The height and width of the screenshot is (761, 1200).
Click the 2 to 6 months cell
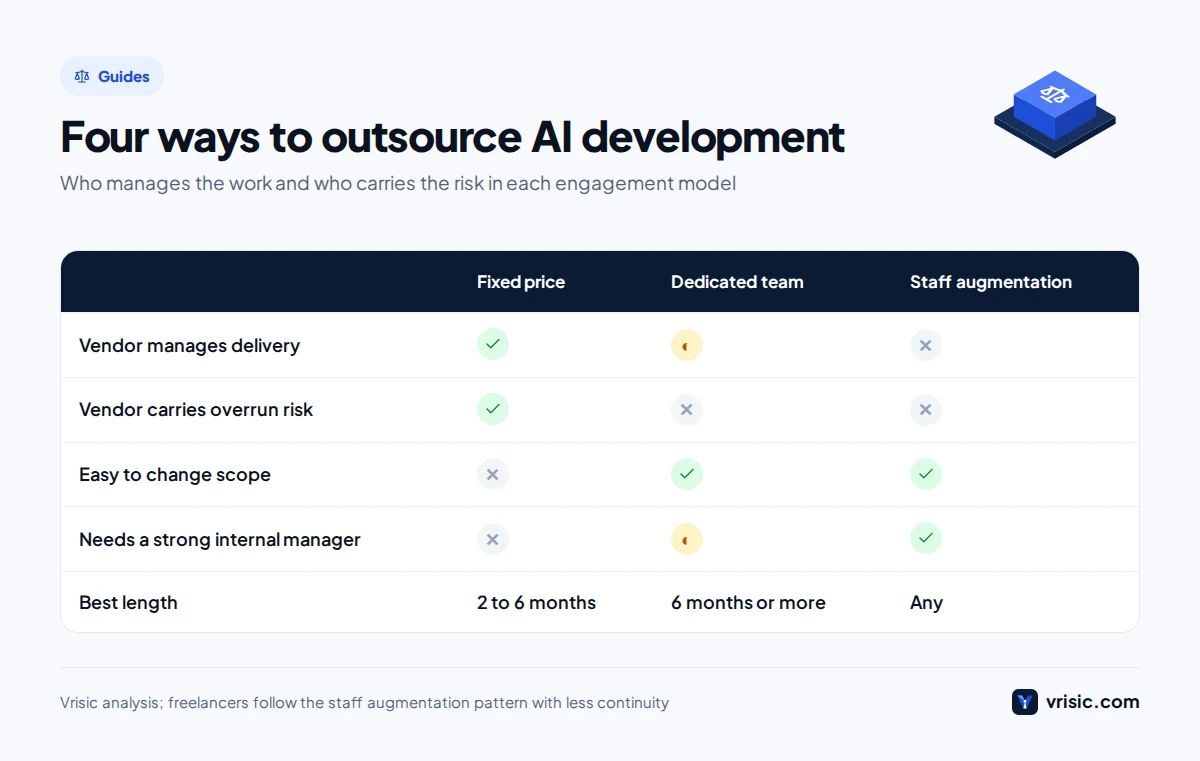536,603
